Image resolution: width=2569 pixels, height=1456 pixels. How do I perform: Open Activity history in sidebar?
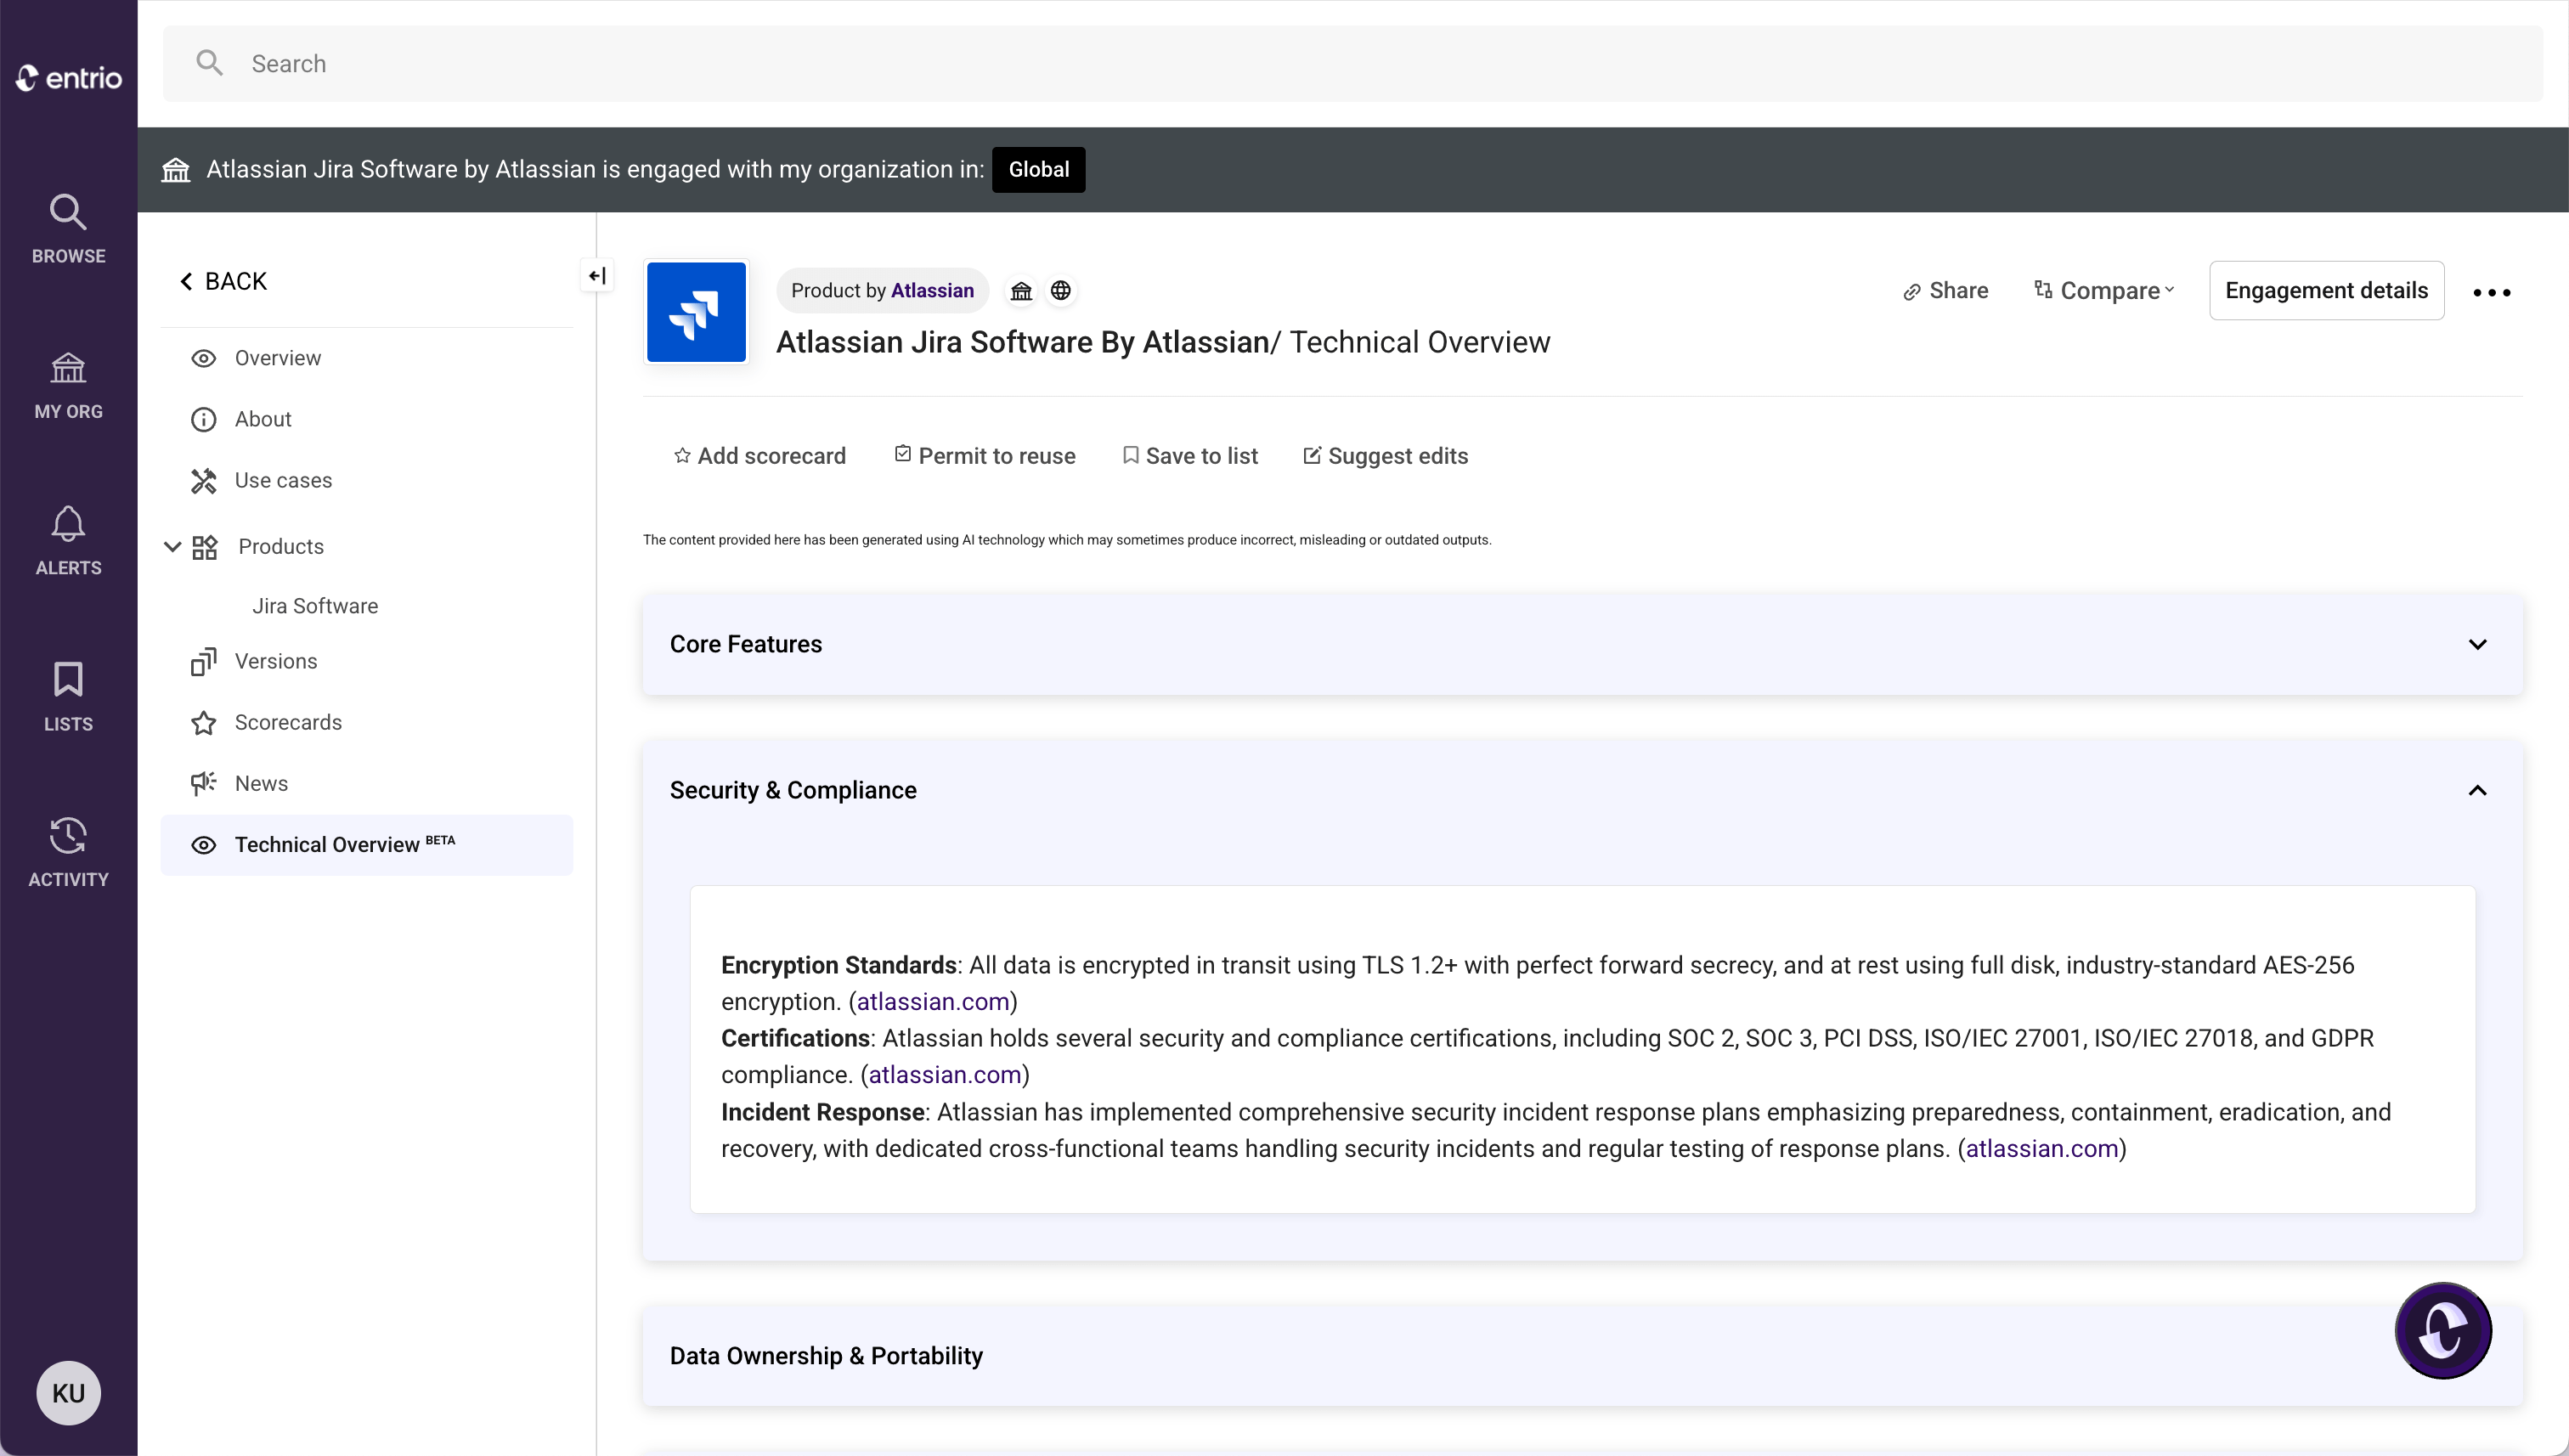point(68,853)
